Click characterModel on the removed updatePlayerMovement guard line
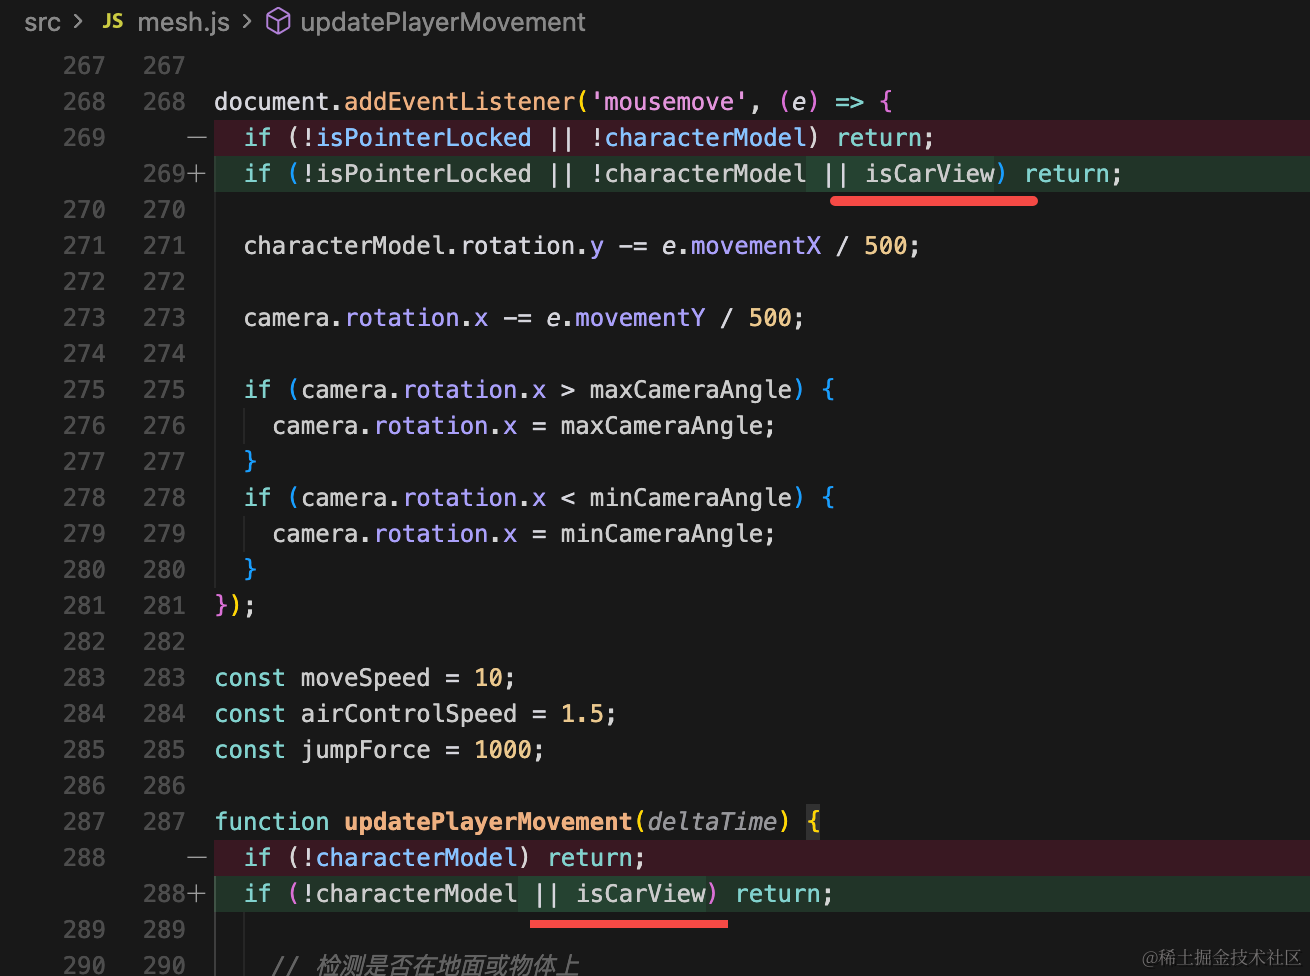Viewport: 1310px width, 976px height. (417, 857)
